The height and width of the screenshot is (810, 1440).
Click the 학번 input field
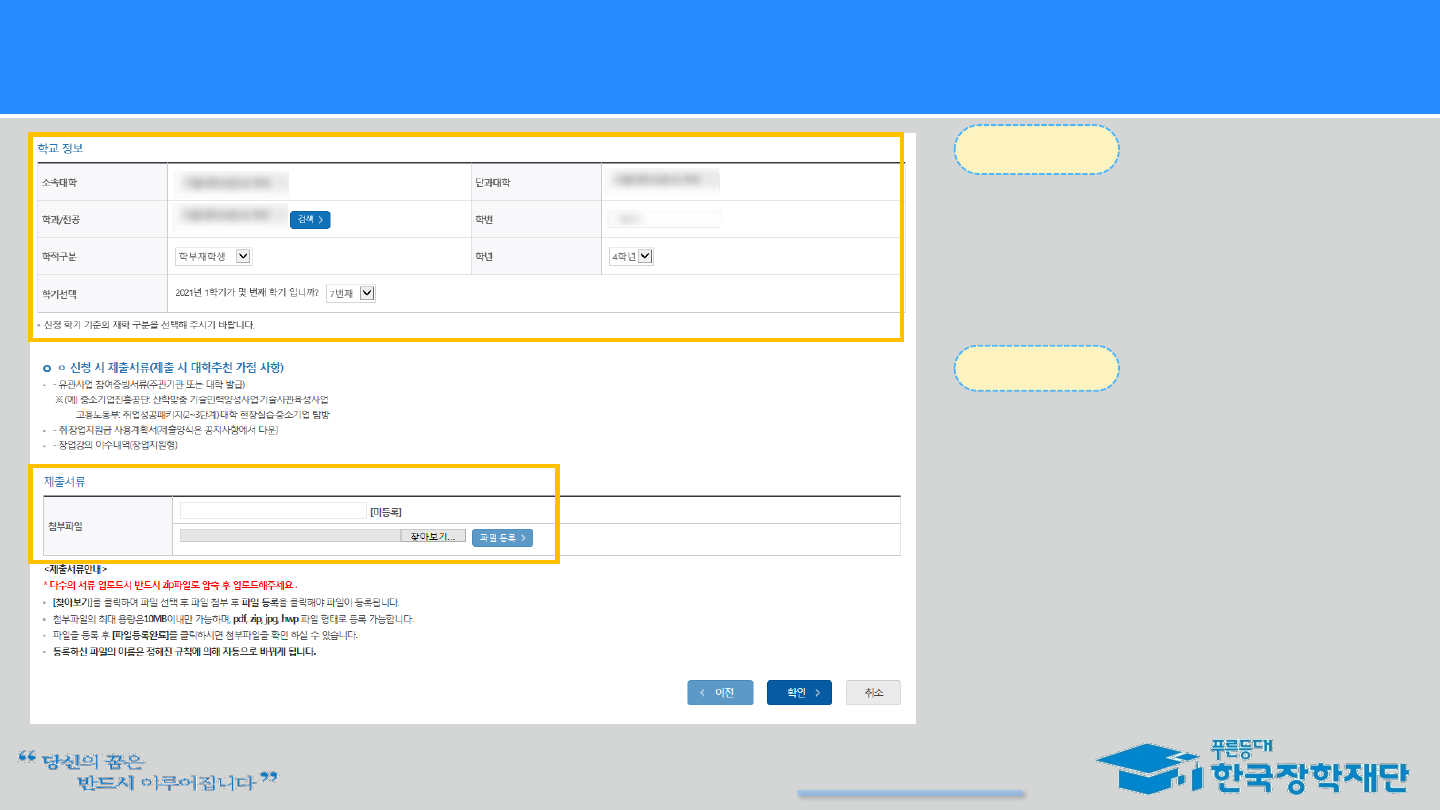pos(665,218)
